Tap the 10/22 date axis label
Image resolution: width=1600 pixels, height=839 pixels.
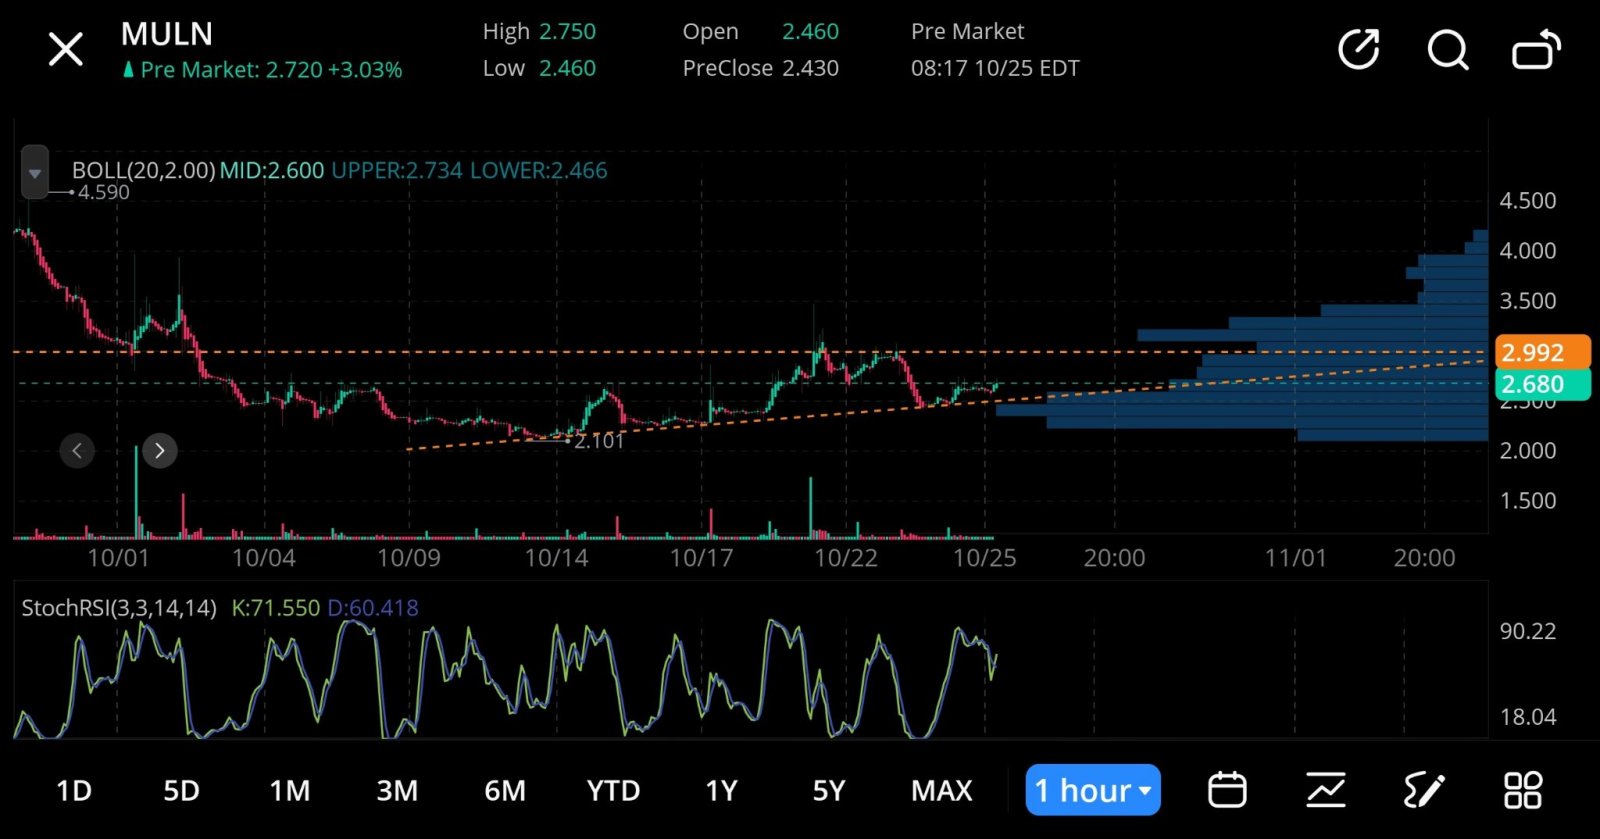coord(846,558)
